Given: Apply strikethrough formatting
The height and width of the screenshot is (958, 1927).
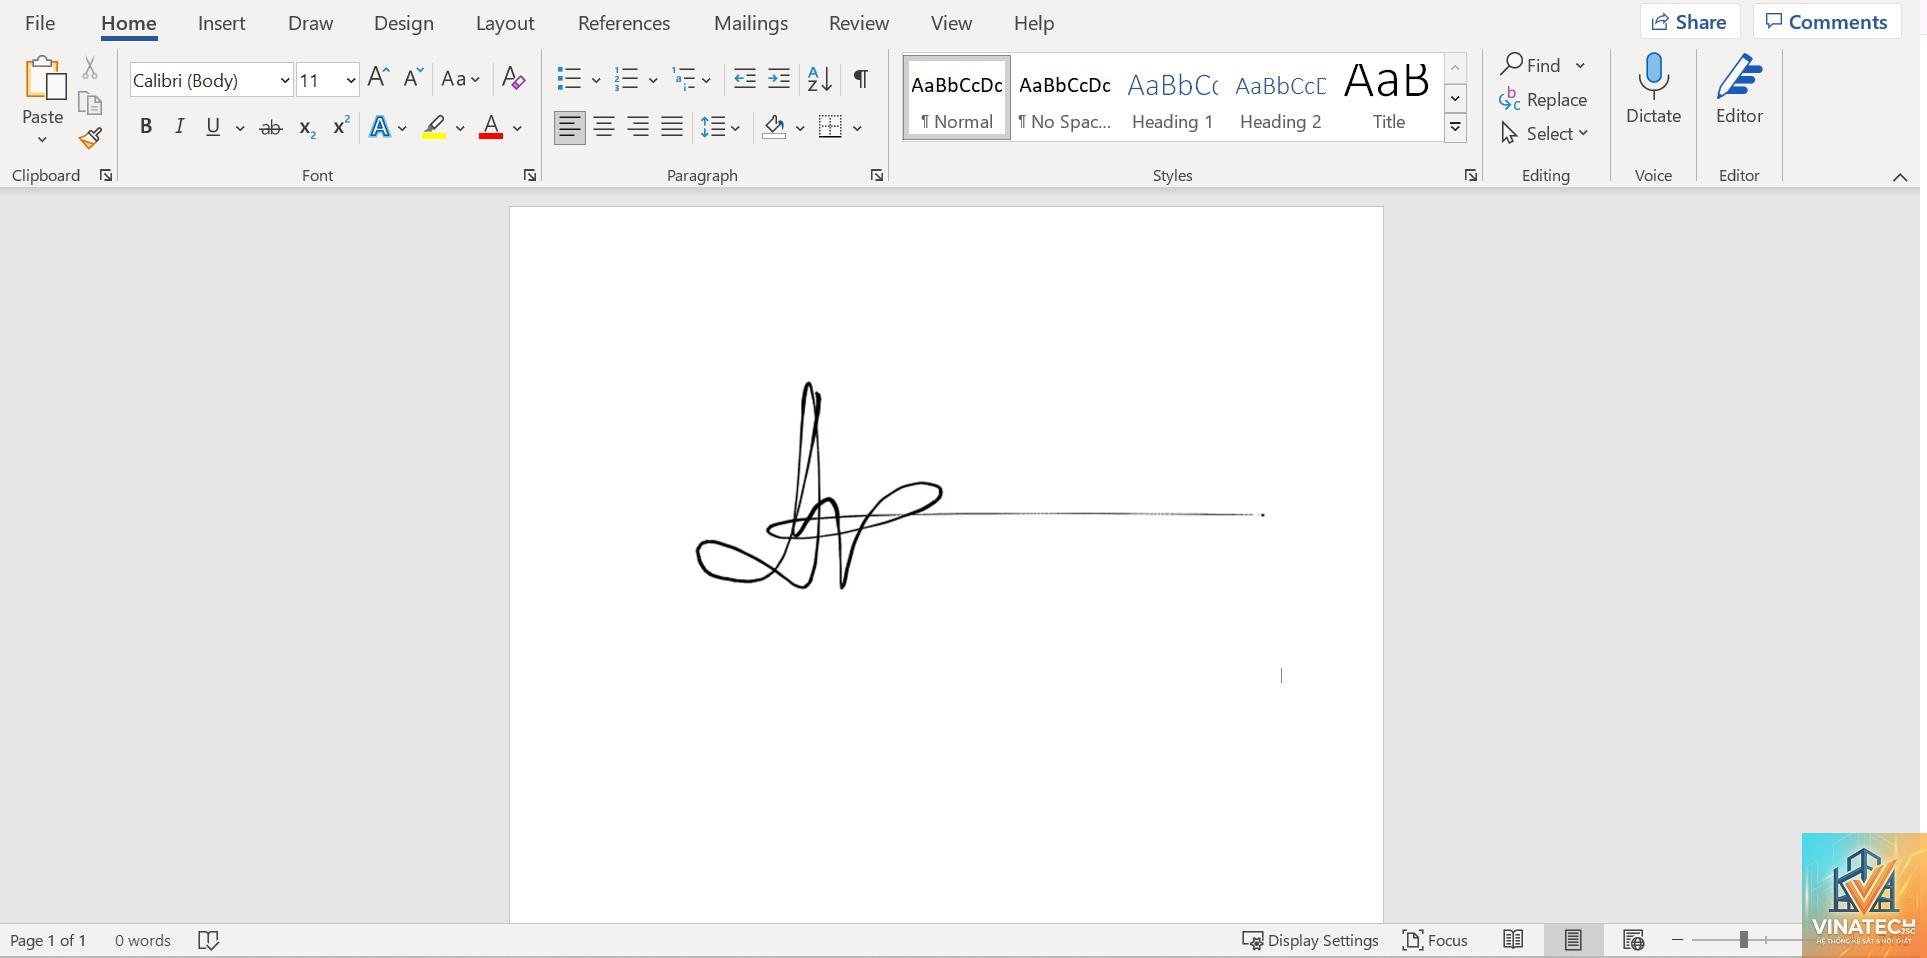Looking at the screenshot, I should coord(271,127).
